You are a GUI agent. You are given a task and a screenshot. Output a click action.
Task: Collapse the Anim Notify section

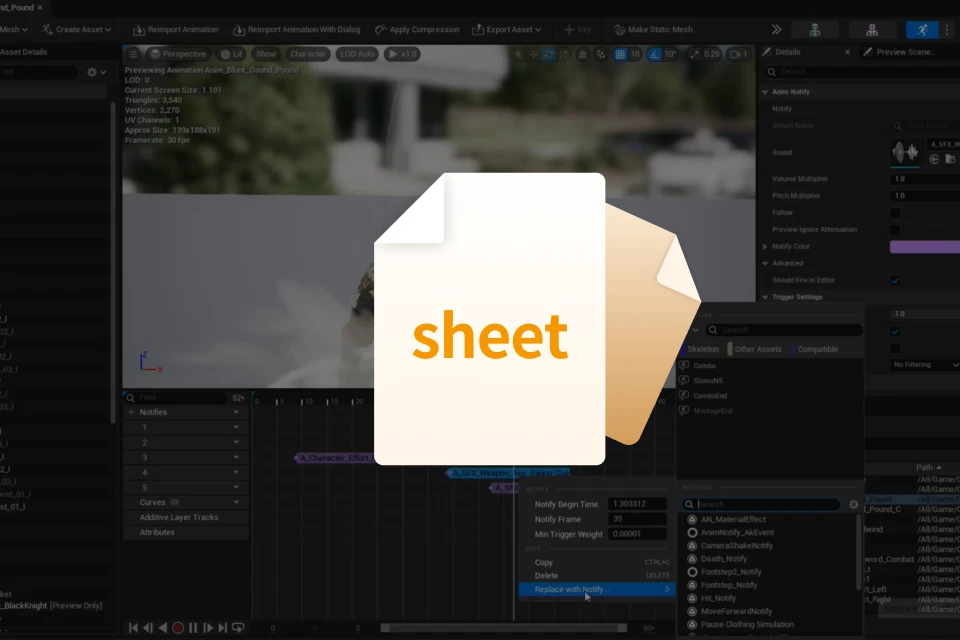coord(765,92)
